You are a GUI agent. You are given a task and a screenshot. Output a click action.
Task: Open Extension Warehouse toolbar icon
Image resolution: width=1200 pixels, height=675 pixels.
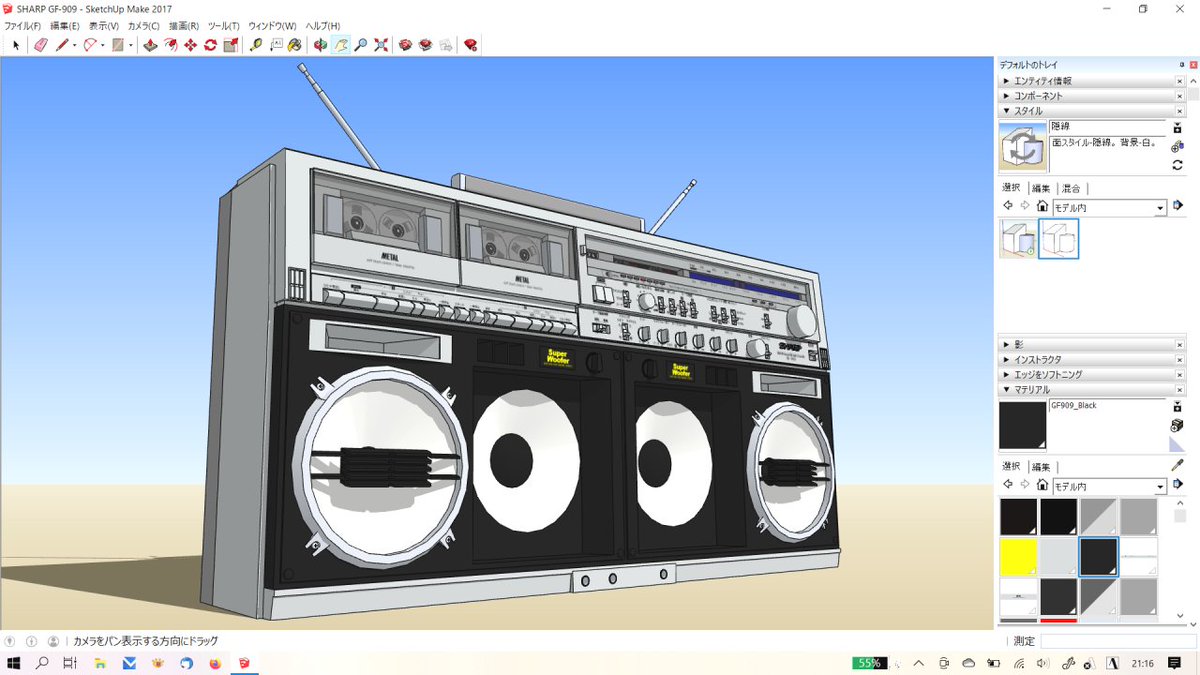[471, 45]
